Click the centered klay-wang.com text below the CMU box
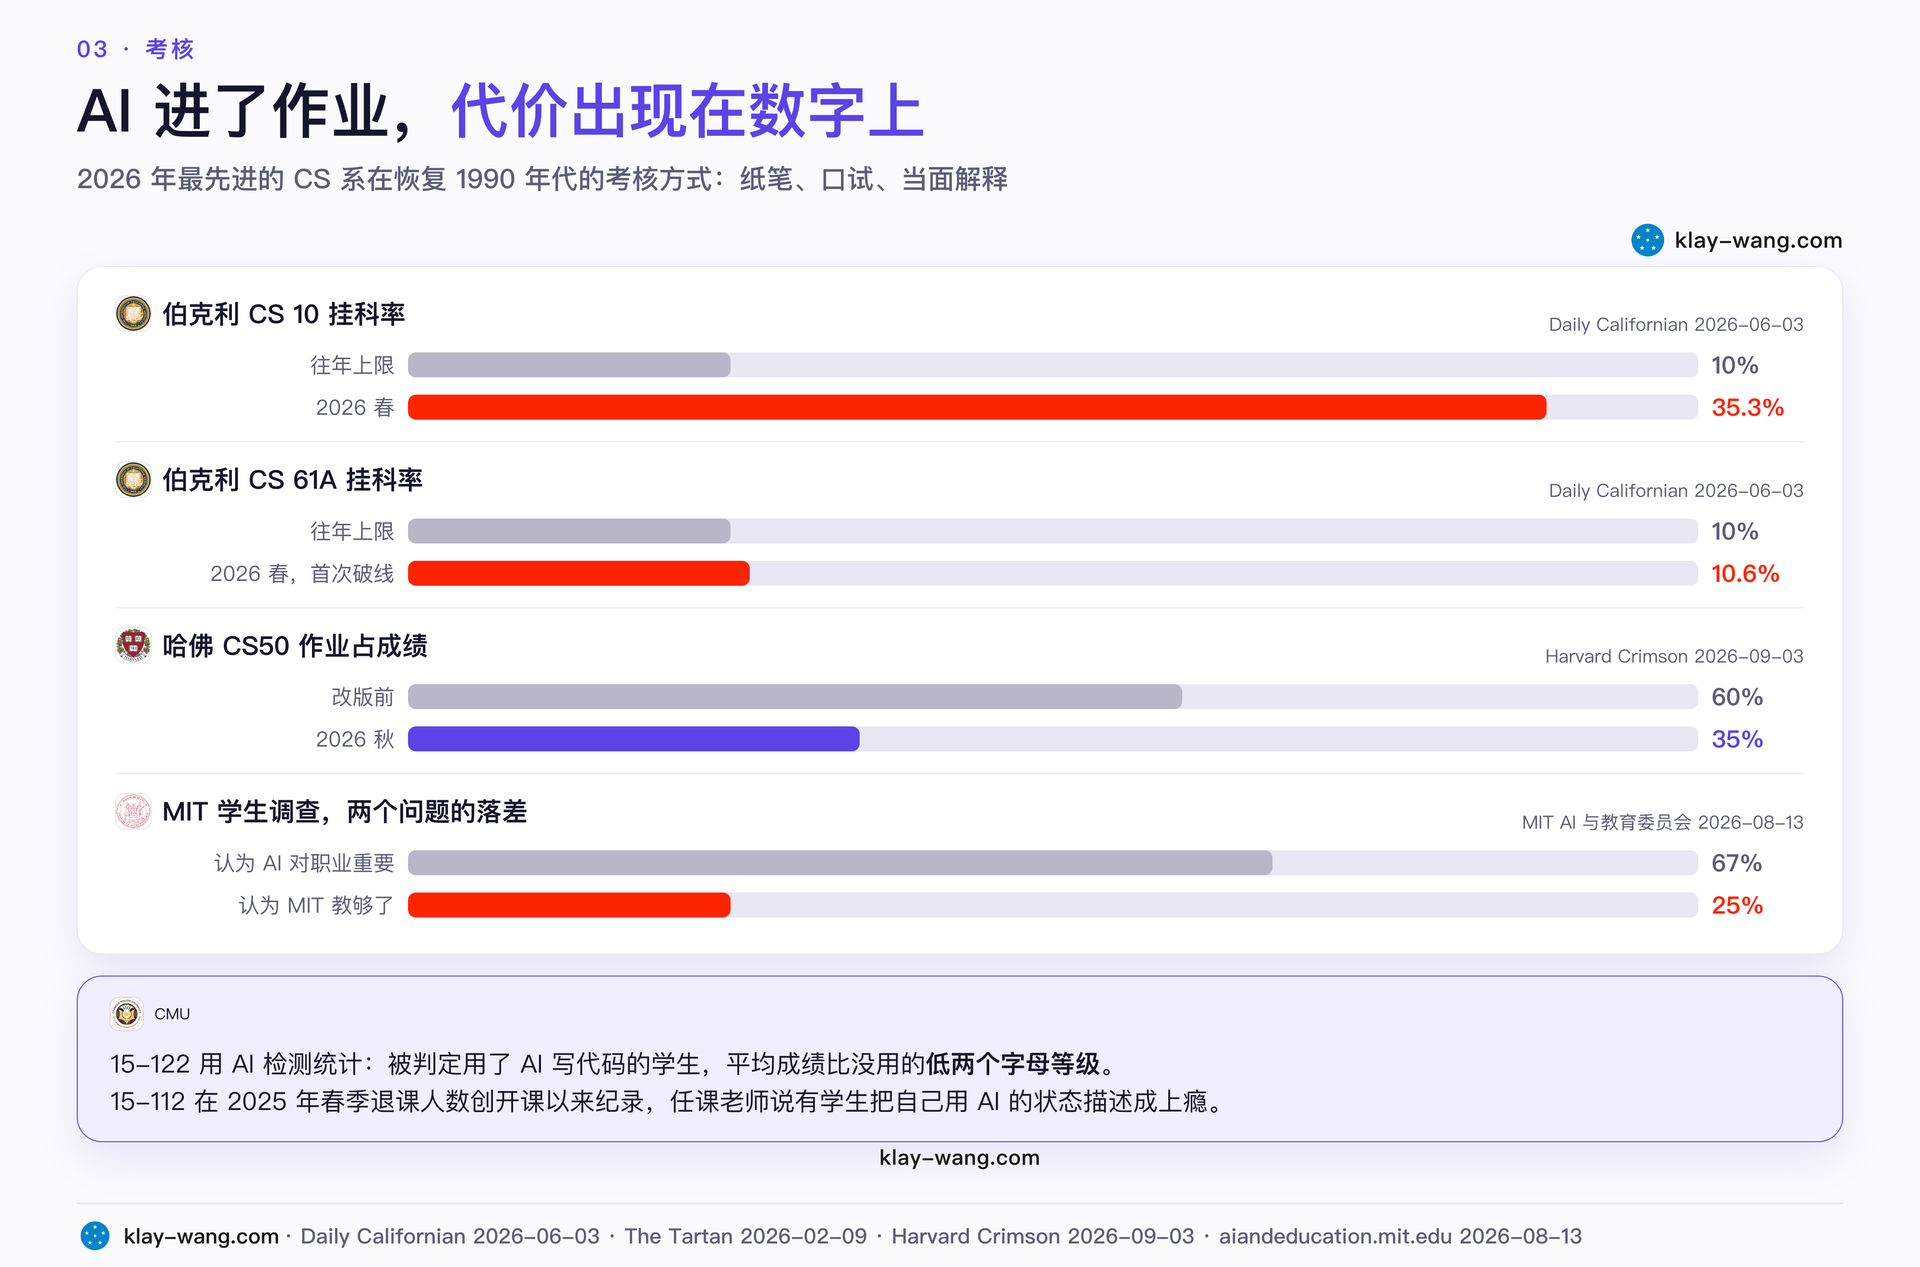This screenshot has width=1920, height=1267. click(x=960, y=1158)
